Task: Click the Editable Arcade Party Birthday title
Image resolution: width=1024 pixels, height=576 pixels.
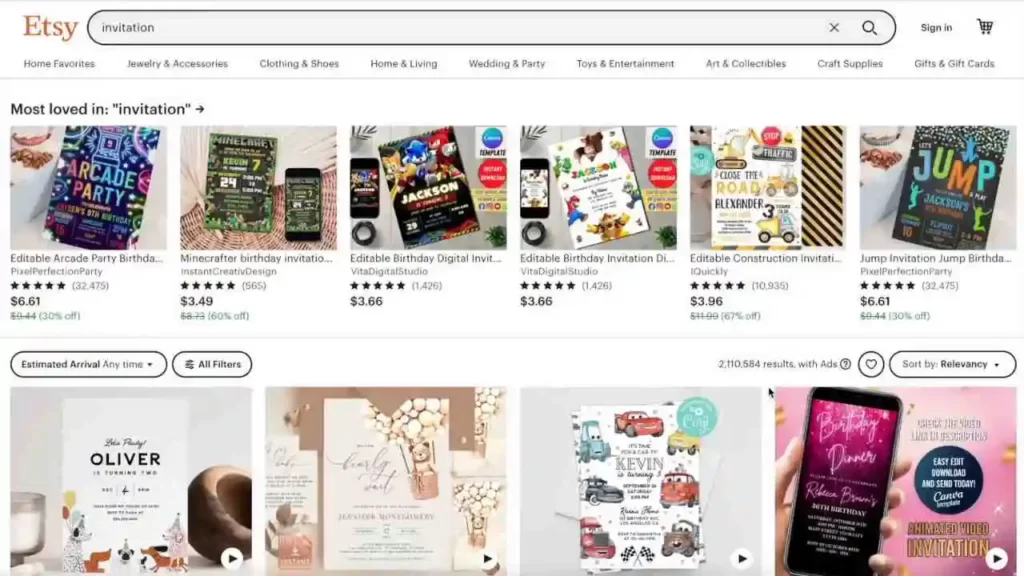Action: (x=87, y=258)
